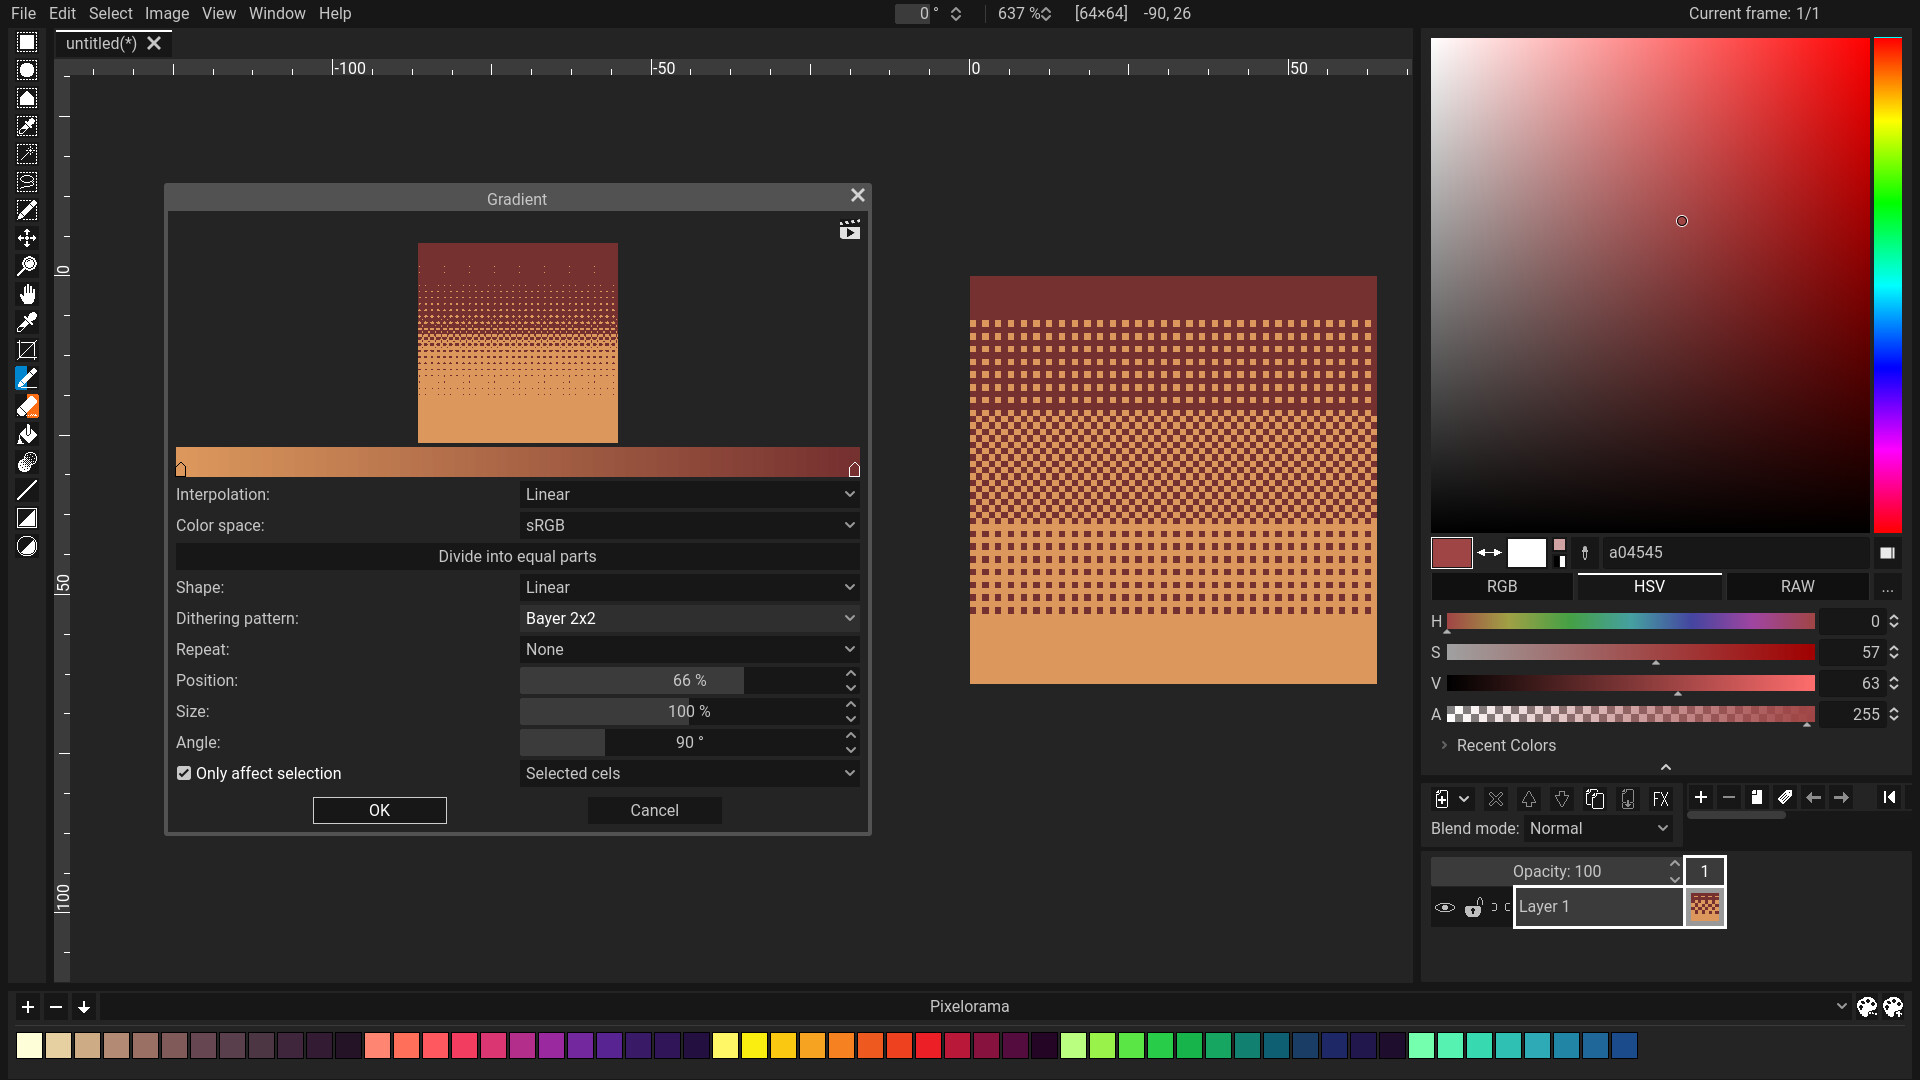Image resolution: width=1920 pixels, height=1080 pixels.
Task: Open the Interpolation dropdown
Action: [x=688, y=494]
